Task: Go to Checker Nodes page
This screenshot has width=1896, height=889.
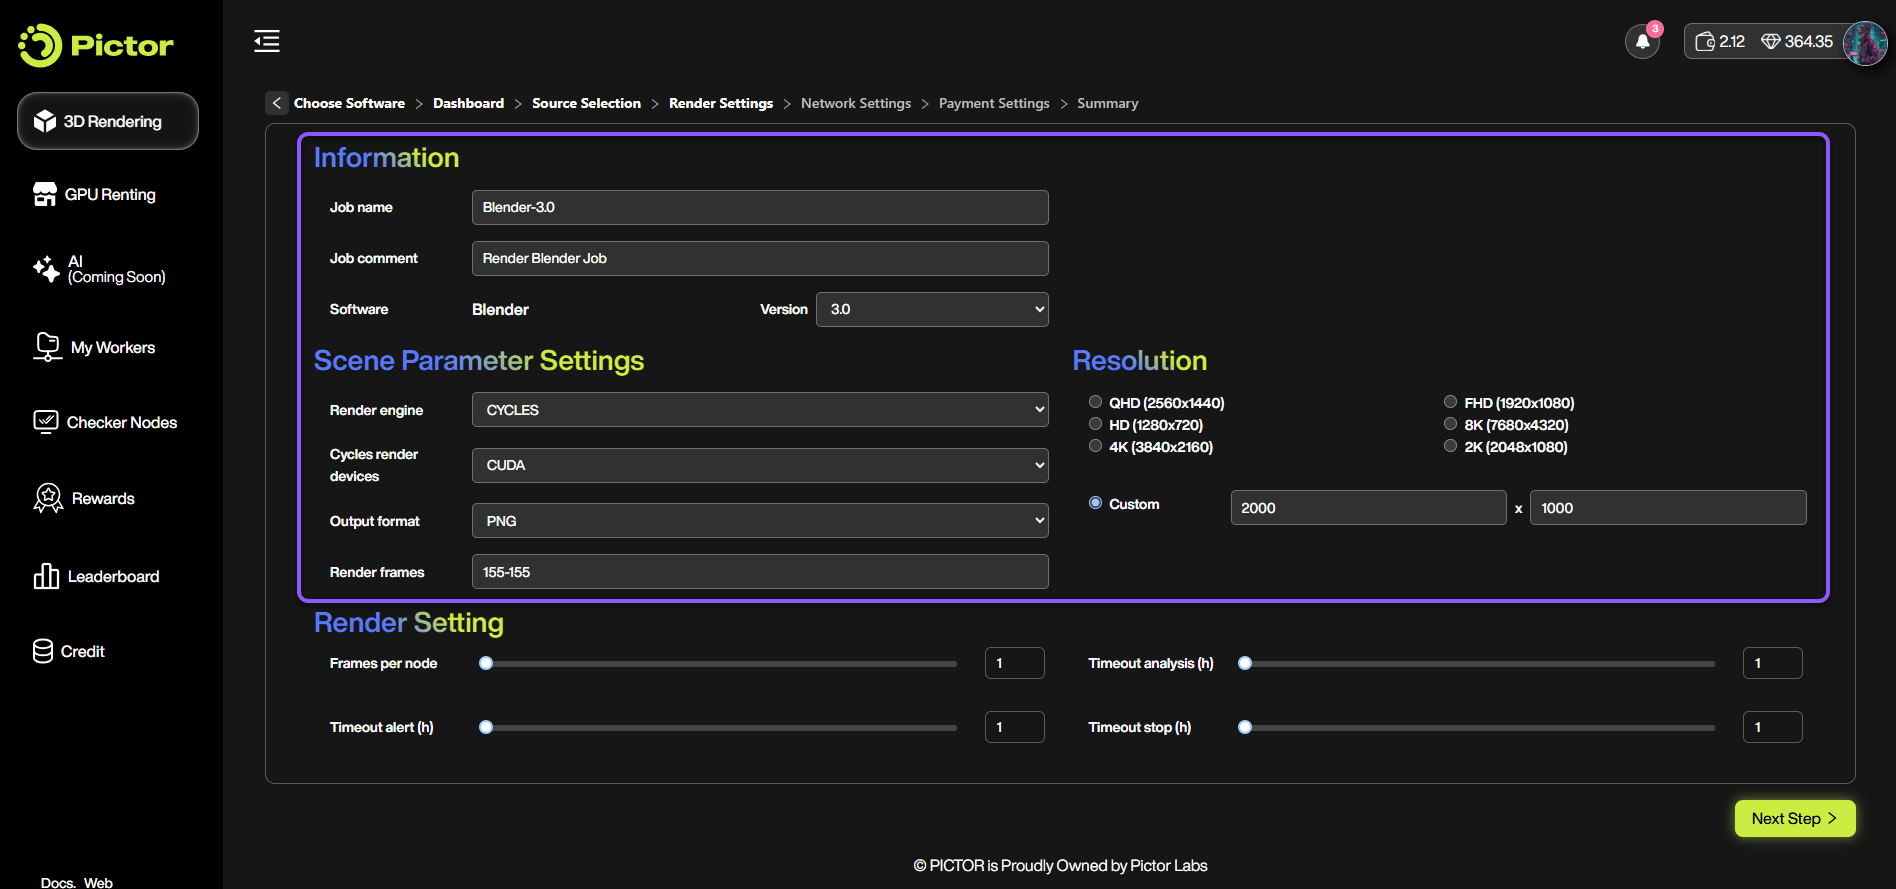Action: pos(121,423)
